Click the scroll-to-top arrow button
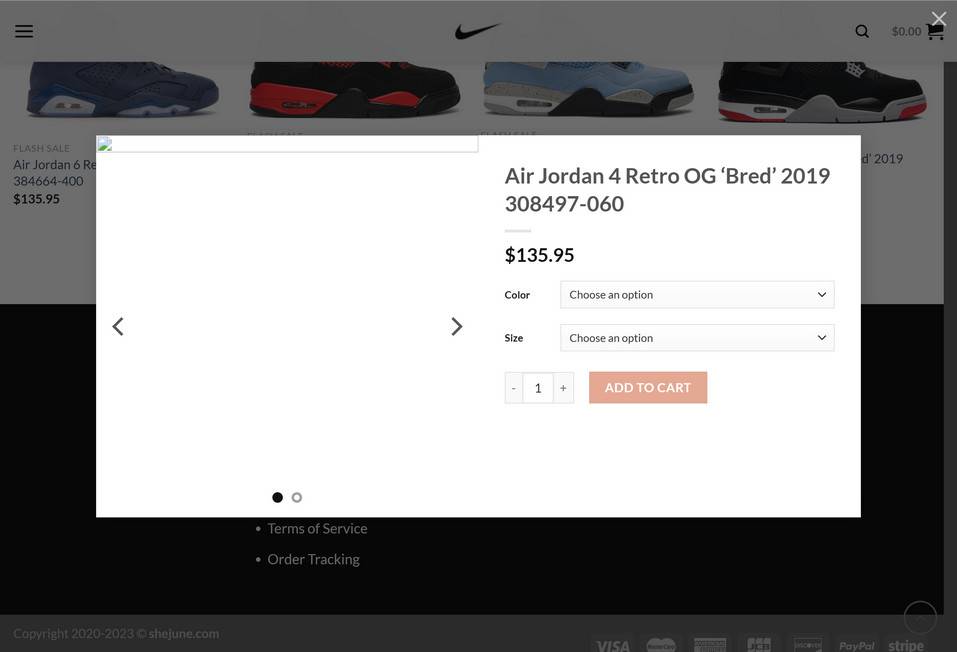The height and width of the screenshot is (652, 957). pyautogui.click(x=920, y=617)
